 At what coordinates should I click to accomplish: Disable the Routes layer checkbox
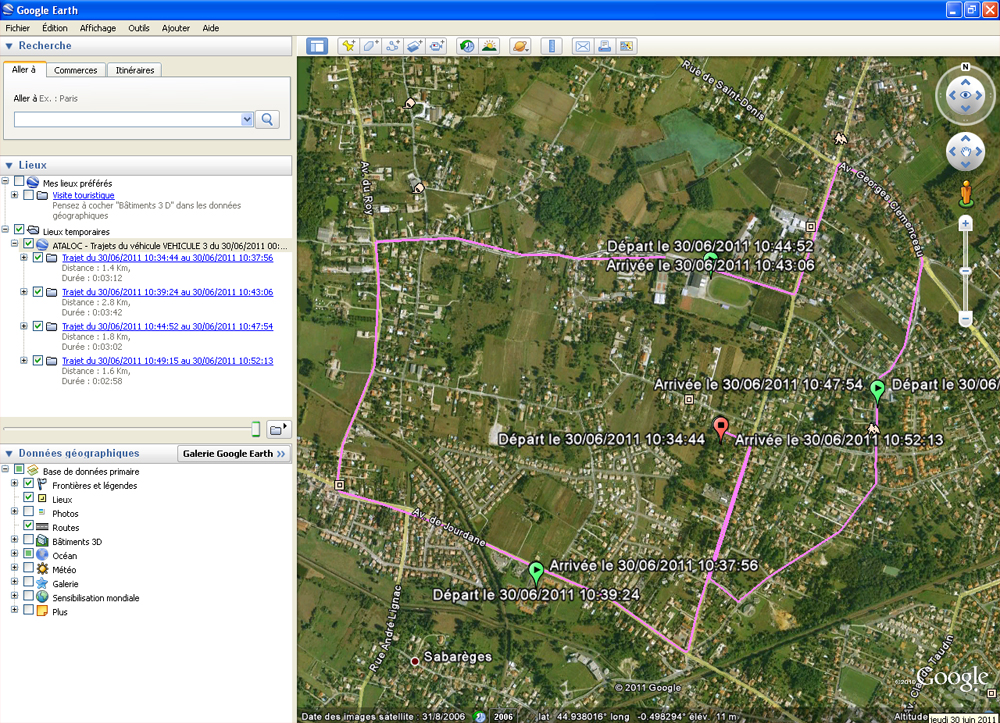click(x=29, y=525)
